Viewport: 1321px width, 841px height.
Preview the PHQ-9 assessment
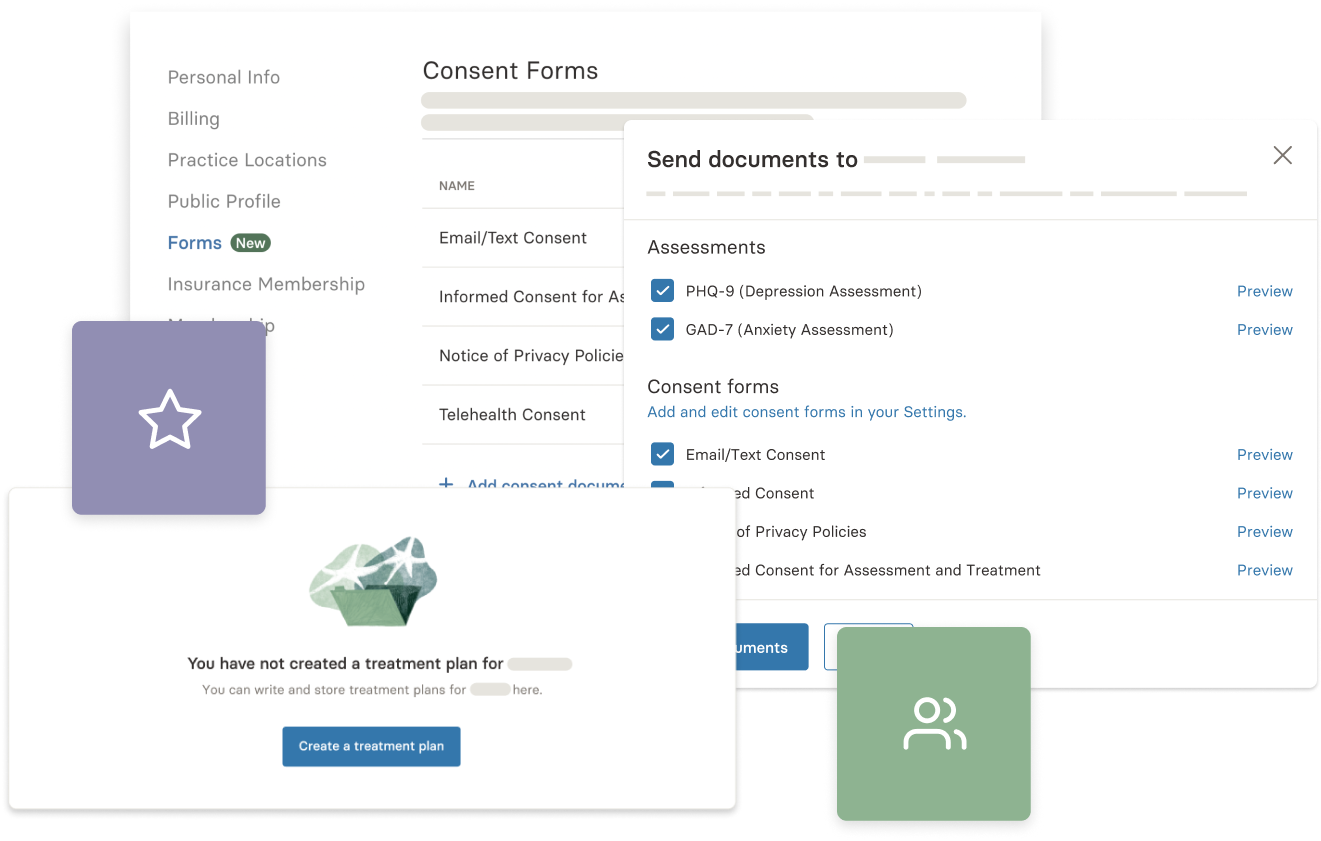1264,290
